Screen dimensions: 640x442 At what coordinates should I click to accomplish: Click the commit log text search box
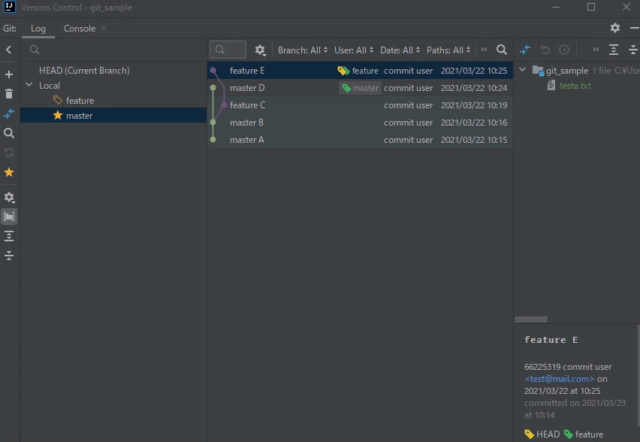tap(228, 50)
